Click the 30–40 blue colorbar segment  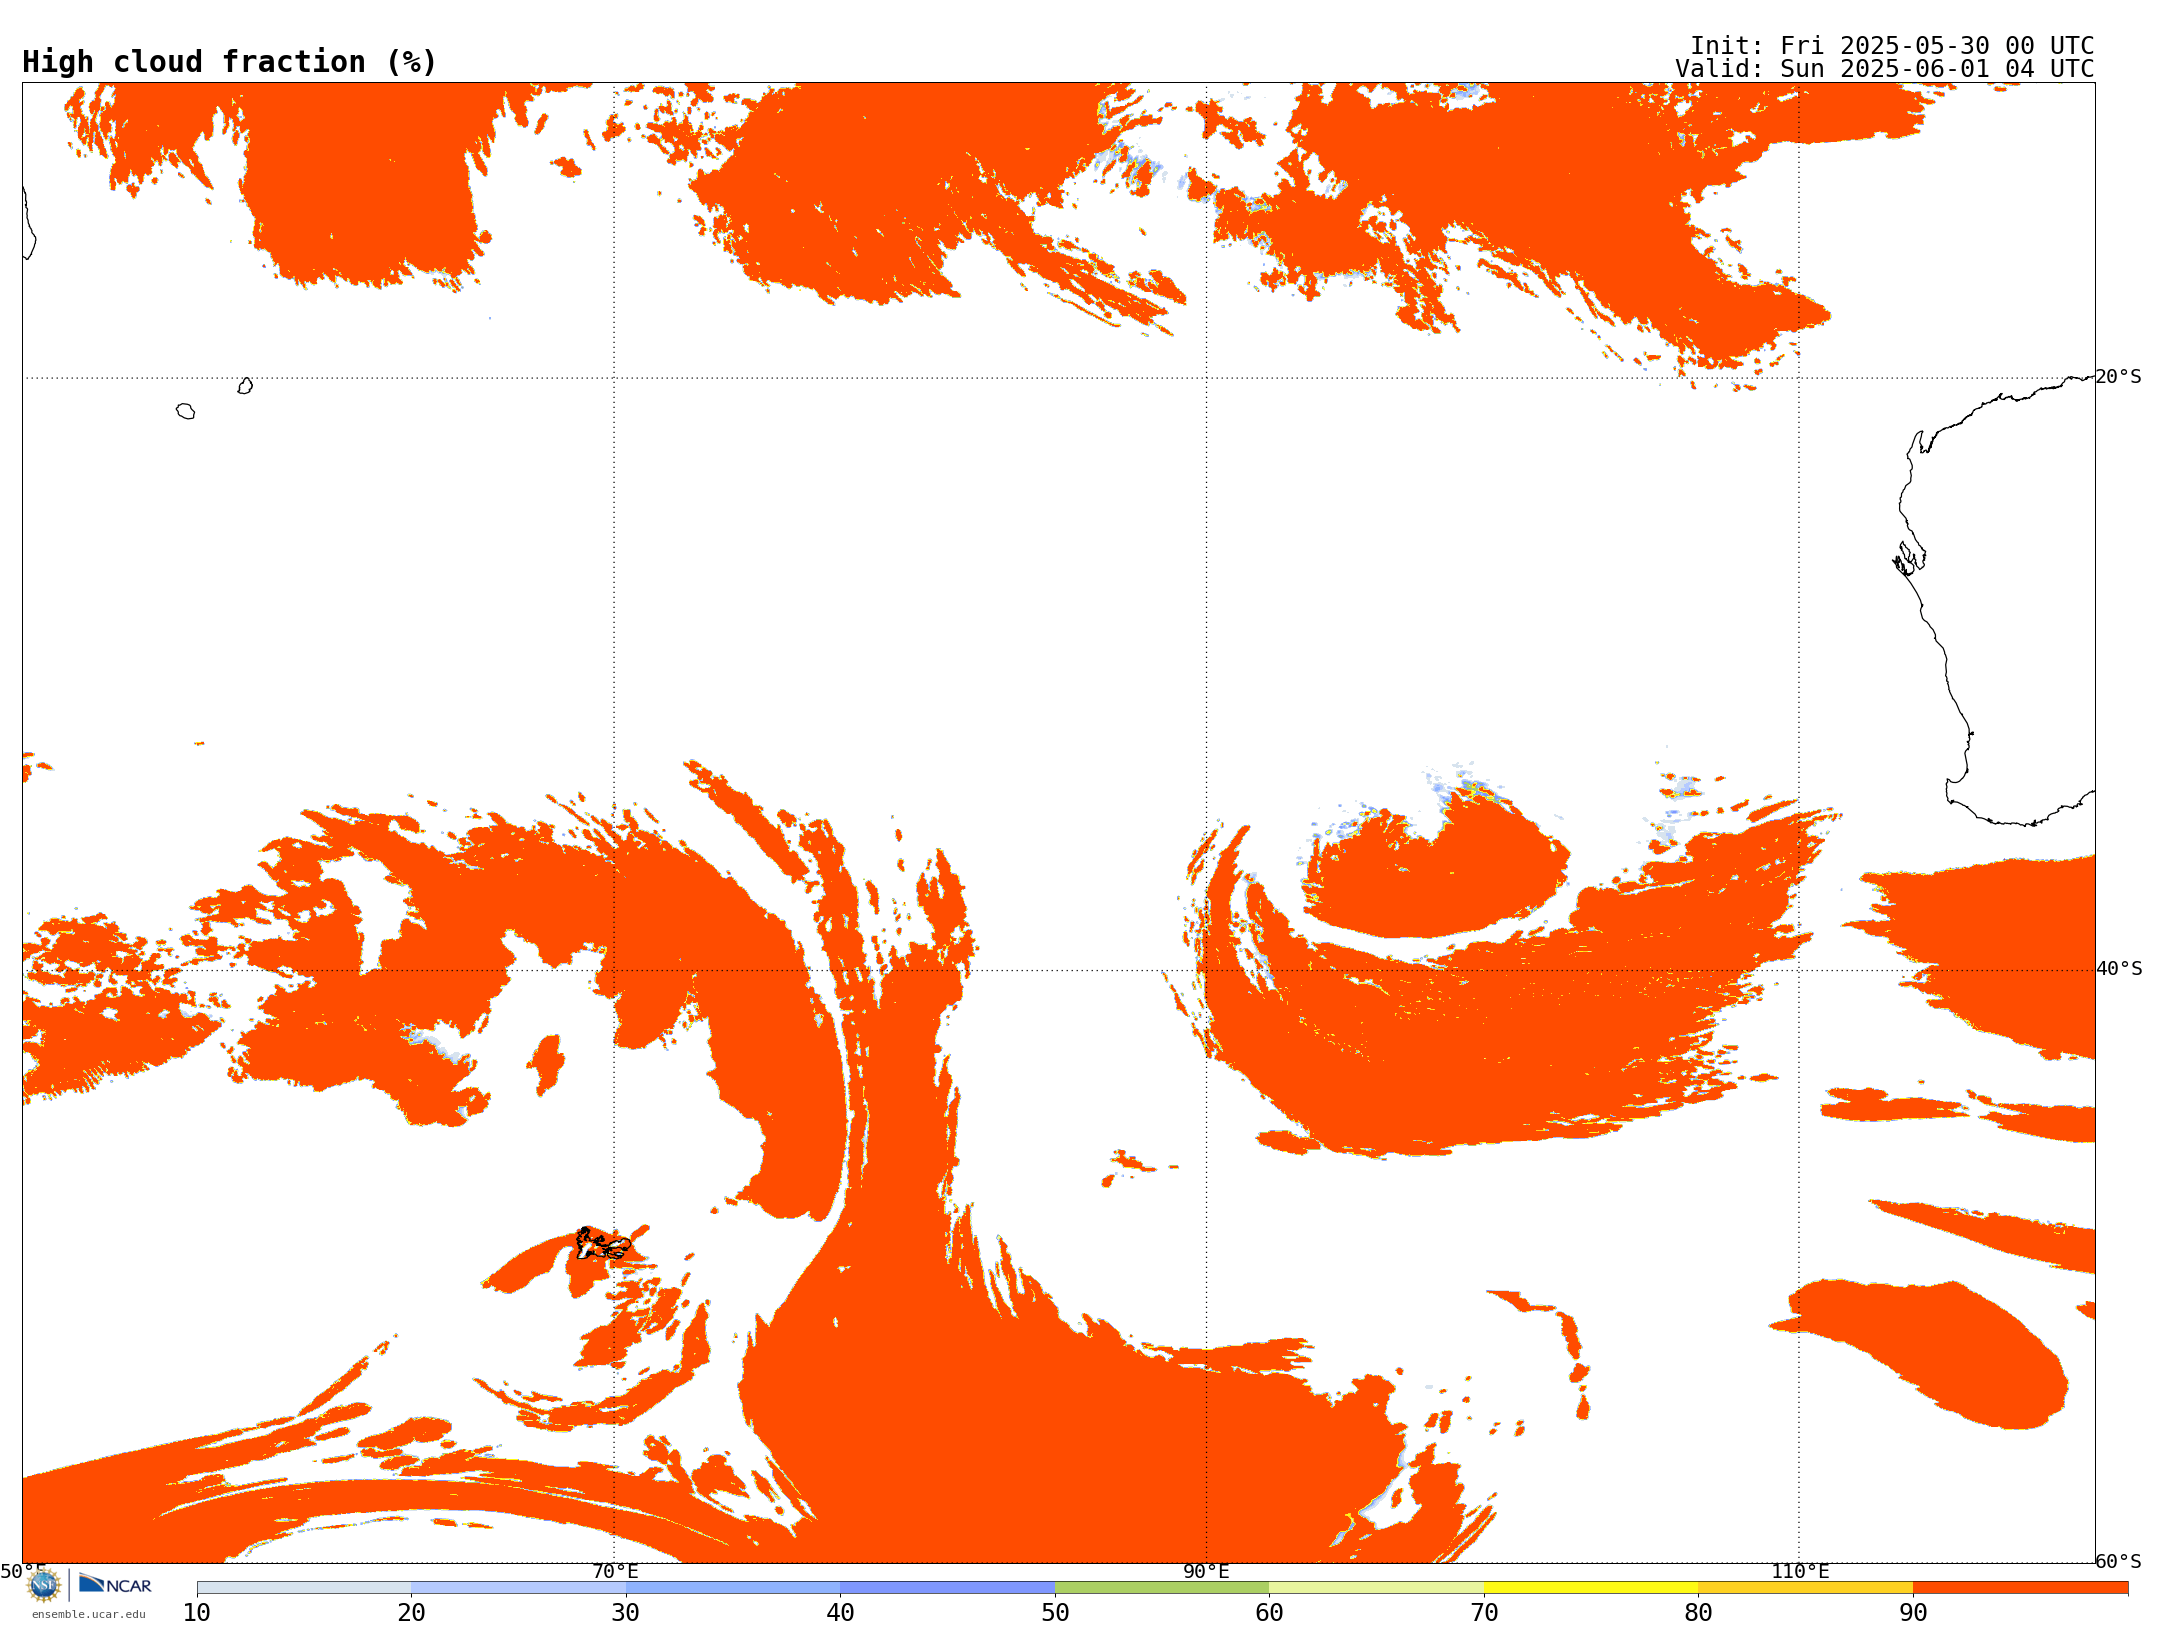point(733,1588)
